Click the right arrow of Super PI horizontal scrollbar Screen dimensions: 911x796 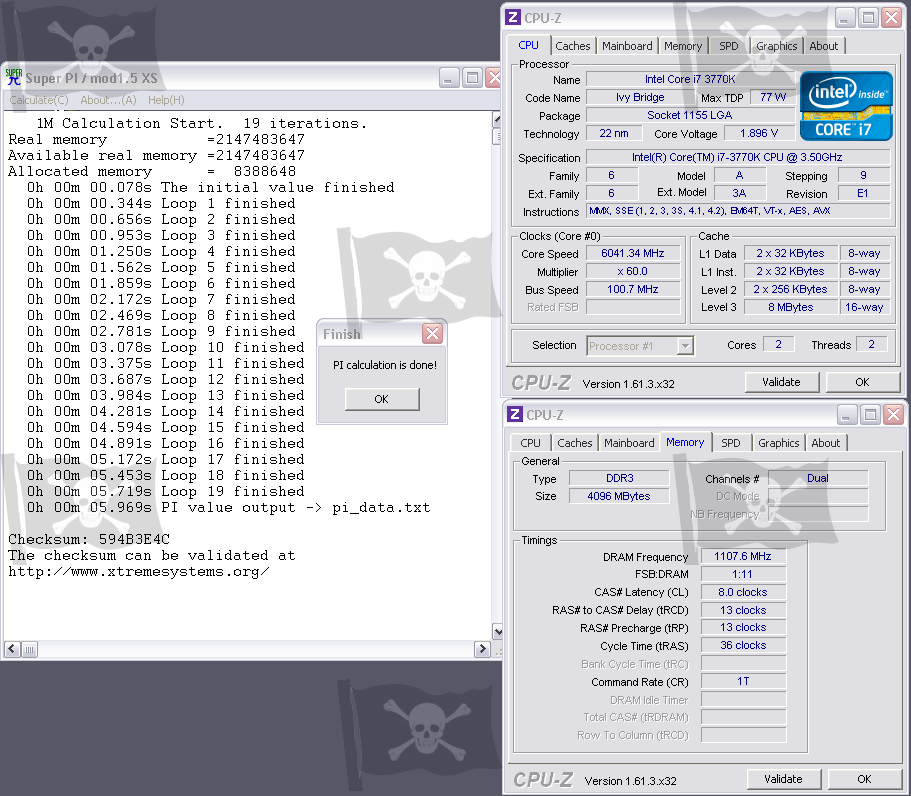tap(482, 649)
